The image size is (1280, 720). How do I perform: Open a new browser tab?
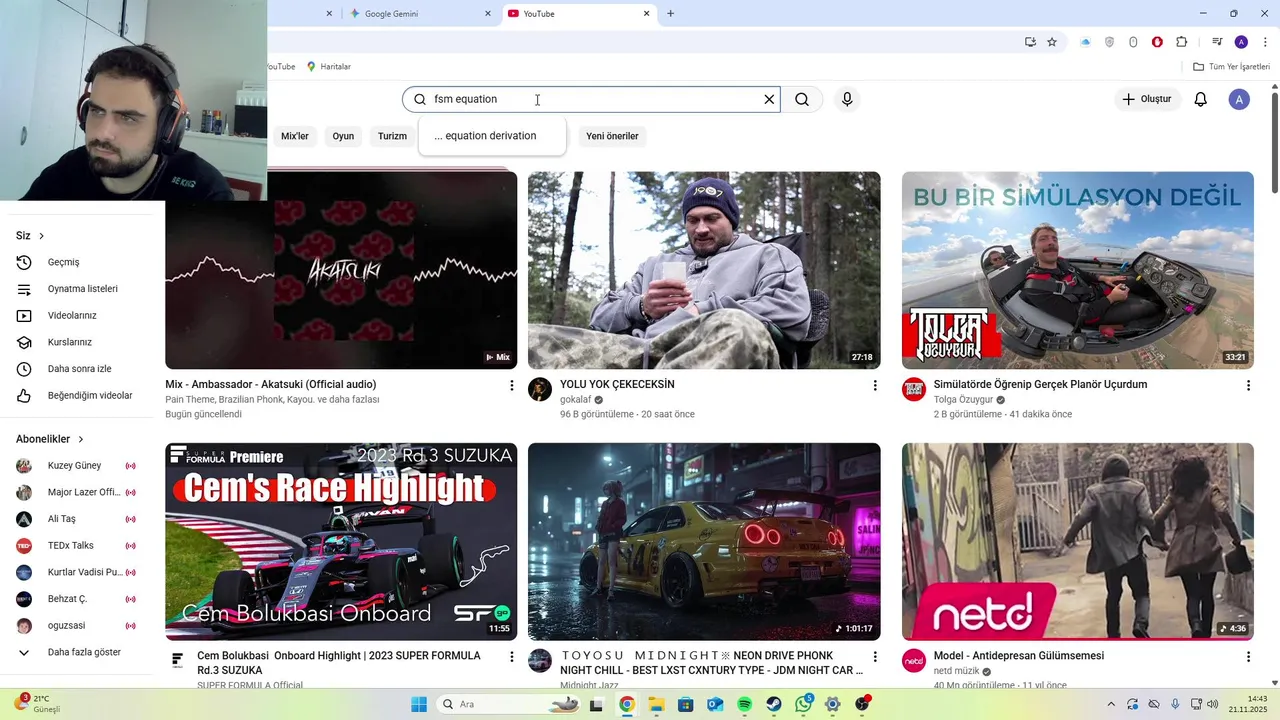pyautogui.click(x=670, y=14)
